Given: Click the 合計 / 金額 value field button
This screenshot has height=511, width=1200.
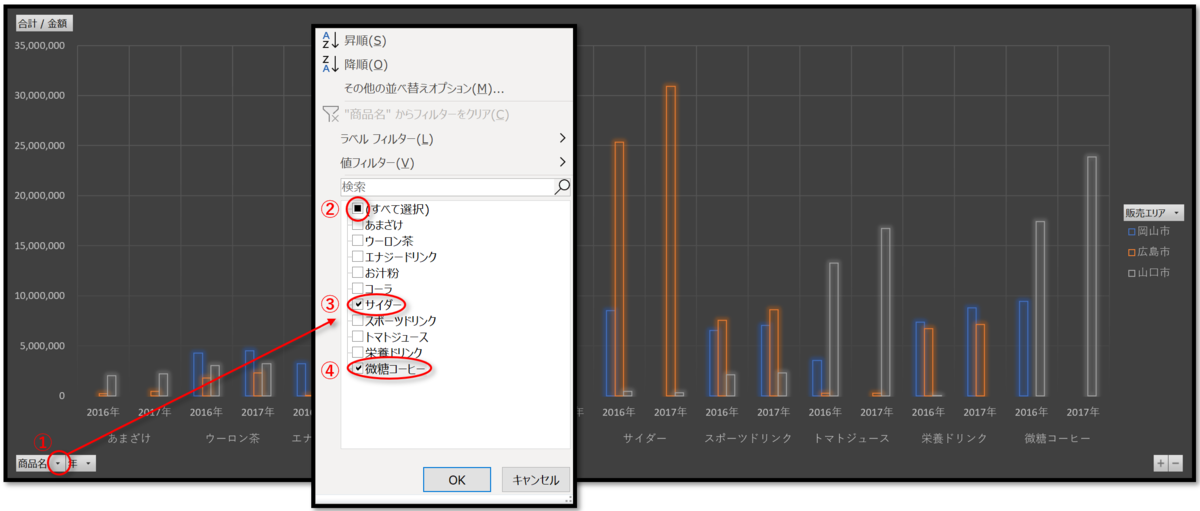Looking at the screenshot, I should [45, 24].
